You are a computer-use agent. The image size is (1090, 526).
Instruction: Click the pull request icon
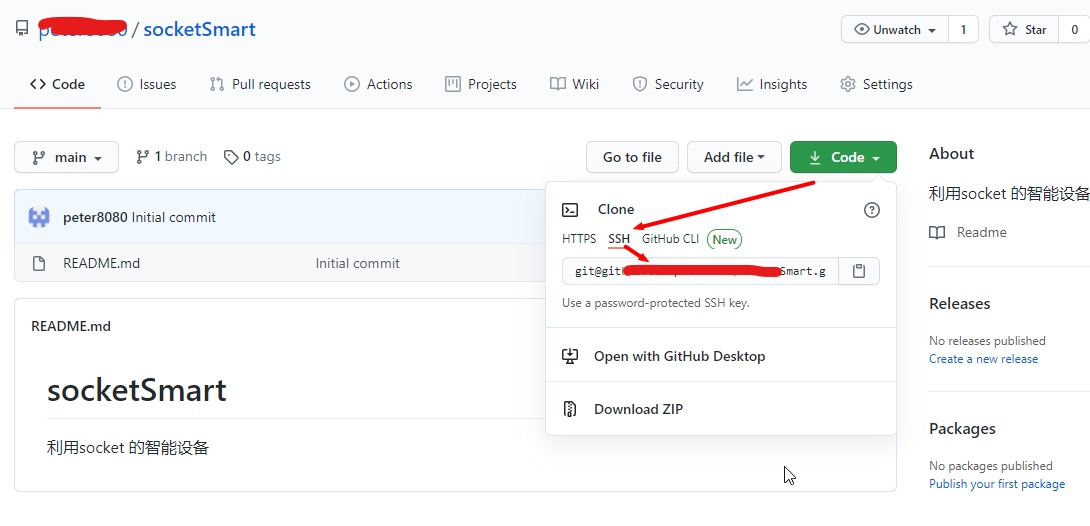click(216, 84)
